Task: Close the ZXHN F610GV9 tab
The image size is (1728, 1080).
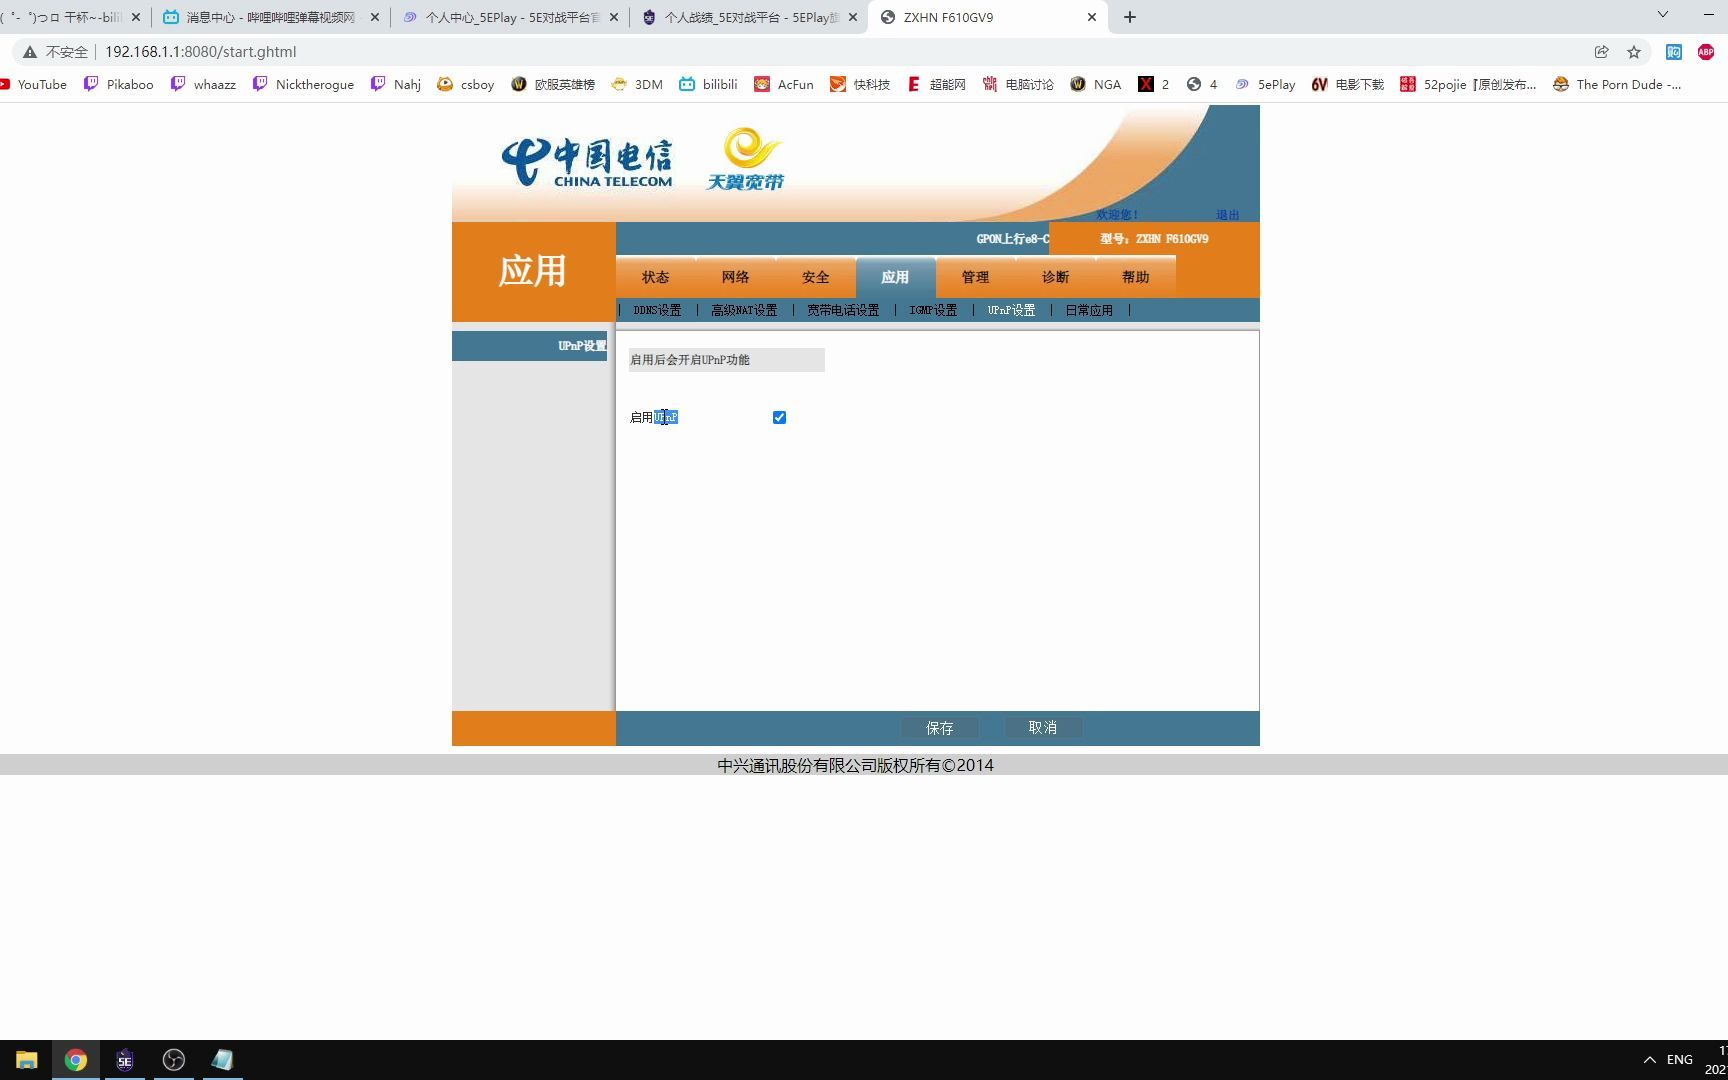Action: coord(1092,17)
